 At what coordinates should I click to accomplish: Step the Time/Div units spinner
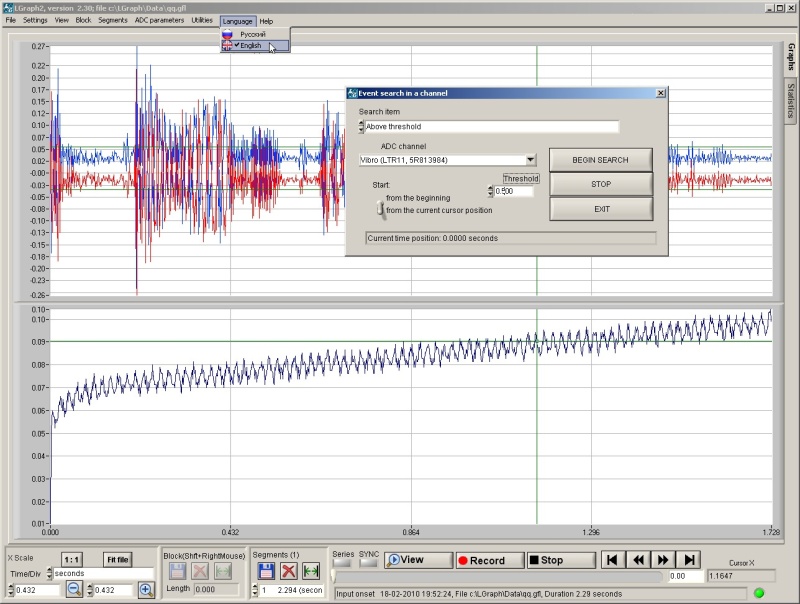coord(49,573)
